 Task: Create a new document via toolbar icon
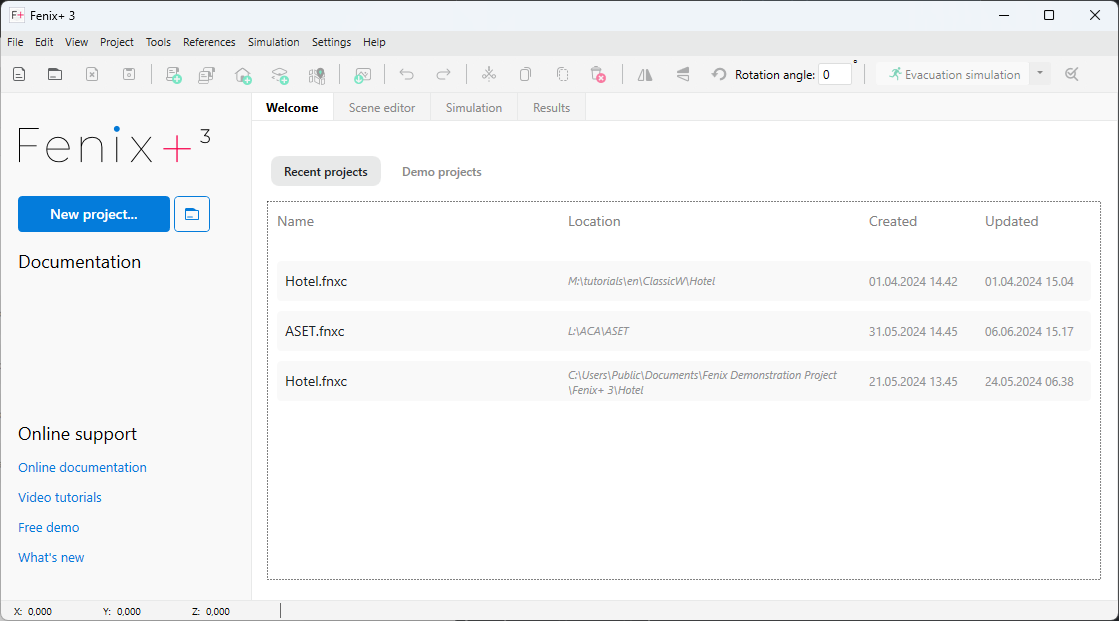coord(18,74)
